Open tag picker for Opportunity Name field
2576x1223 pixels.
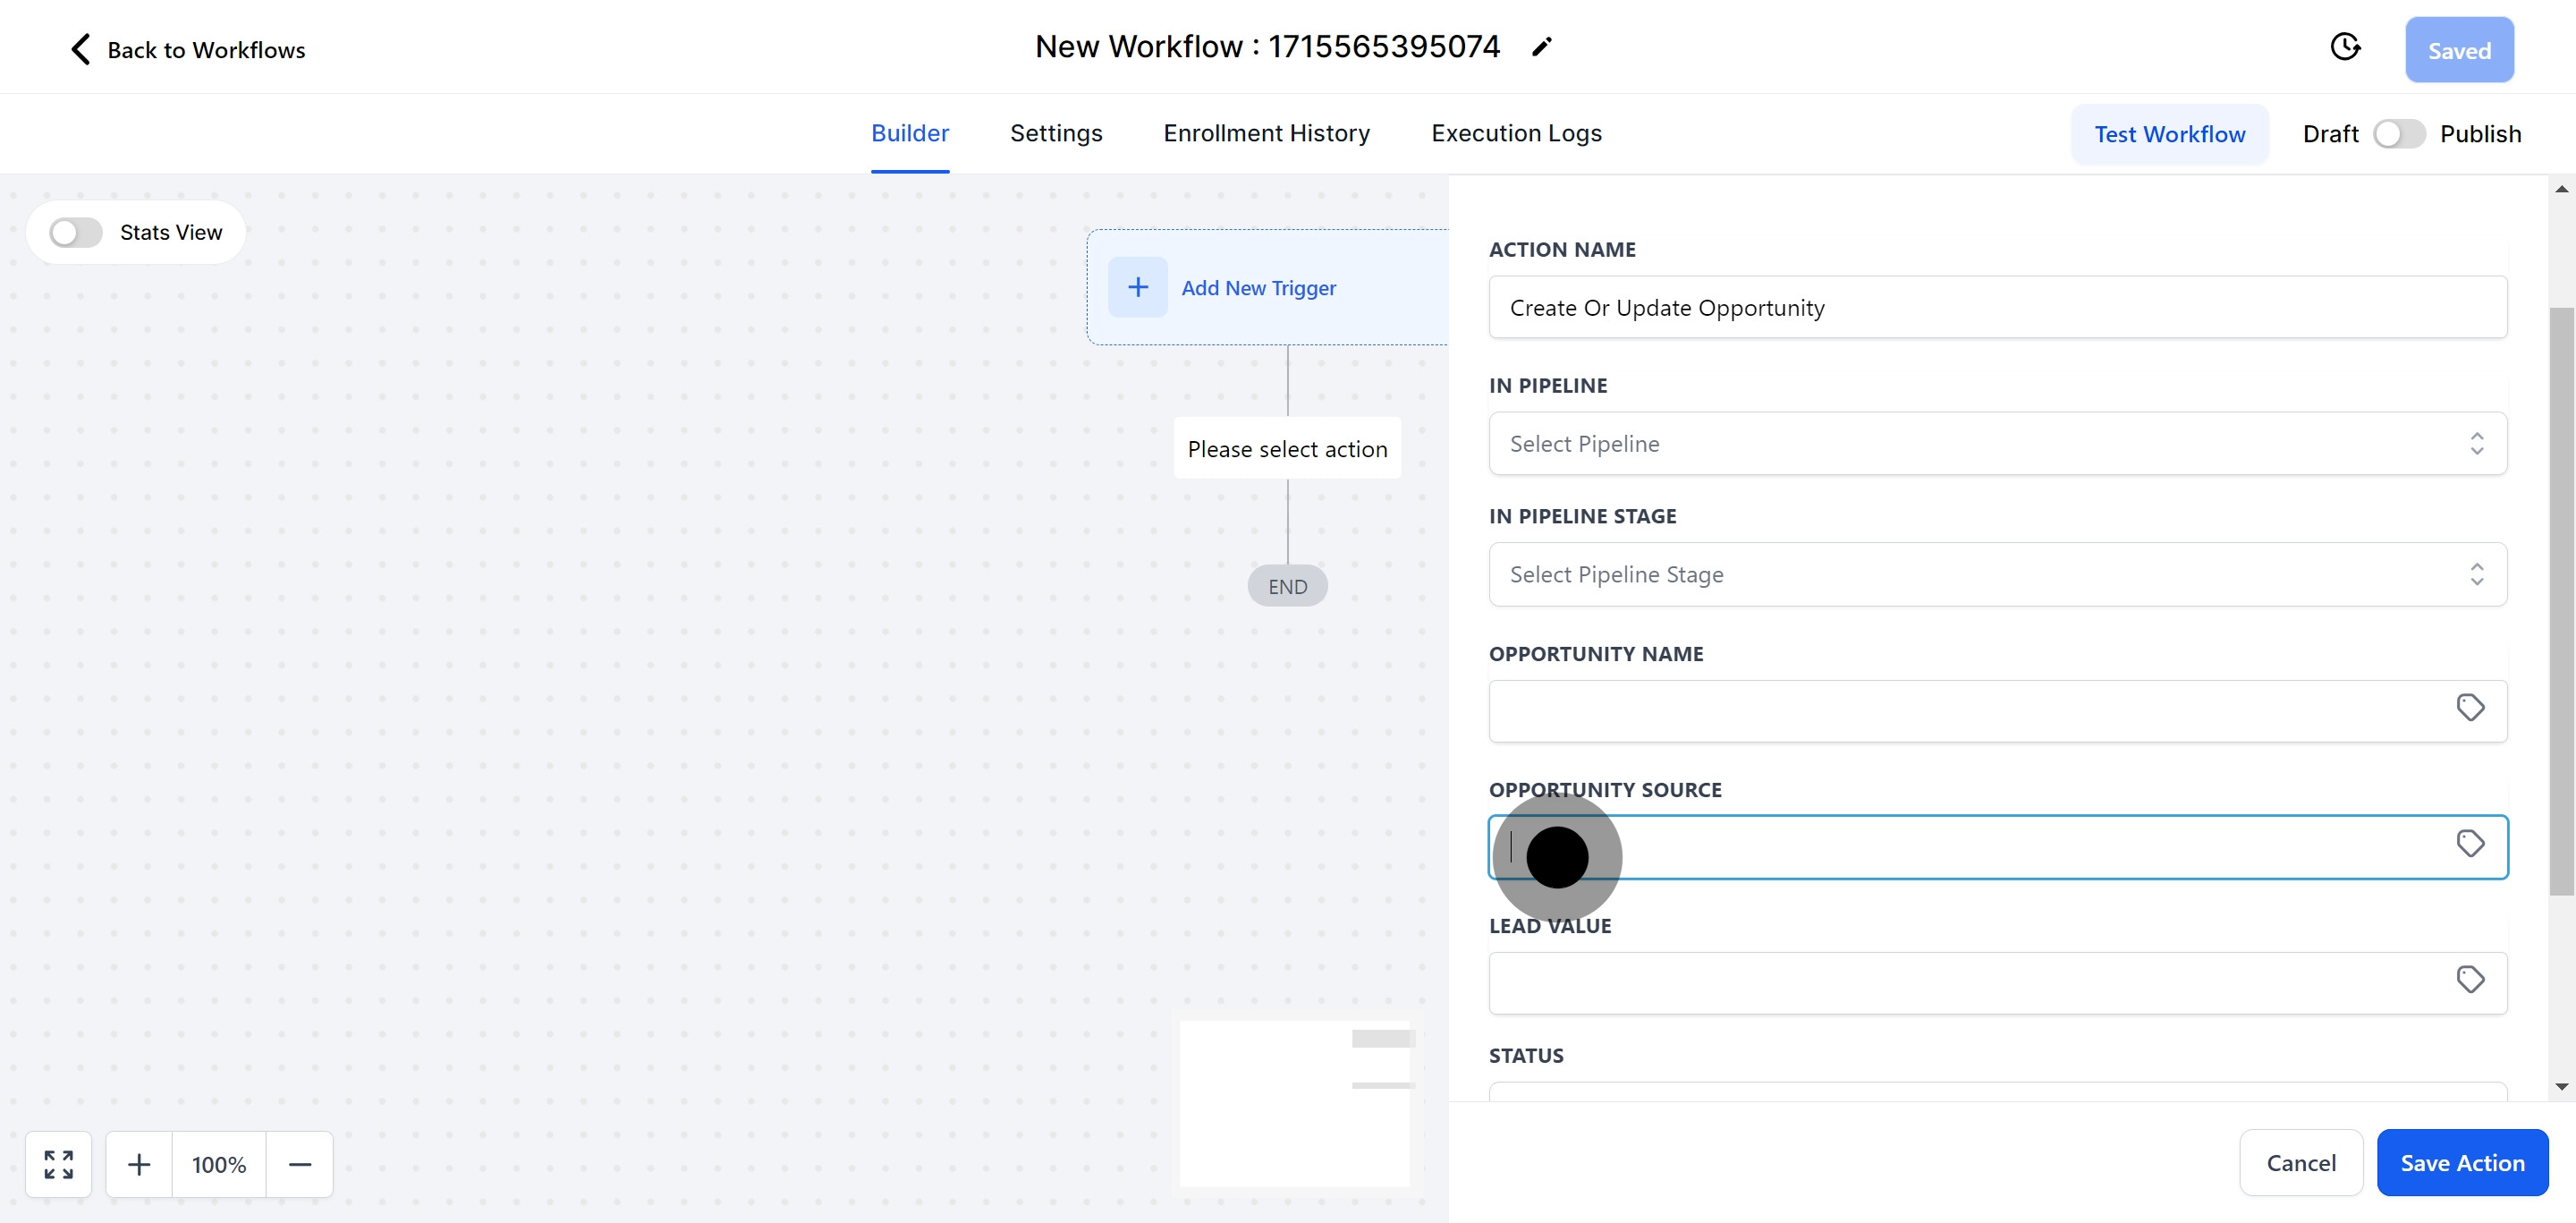click(x=2470, y=708)
